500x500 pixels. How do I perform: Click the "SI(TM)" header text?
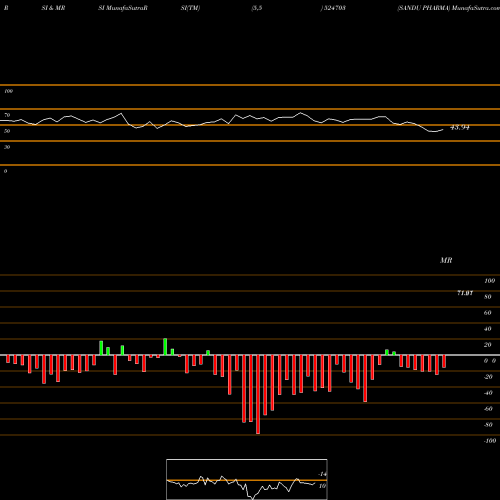190,8
